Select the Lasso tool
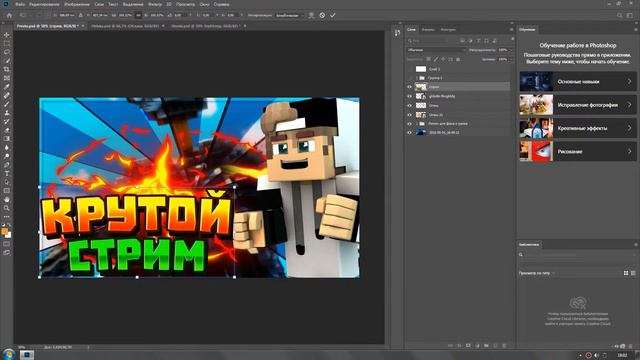 pos(7,52)
